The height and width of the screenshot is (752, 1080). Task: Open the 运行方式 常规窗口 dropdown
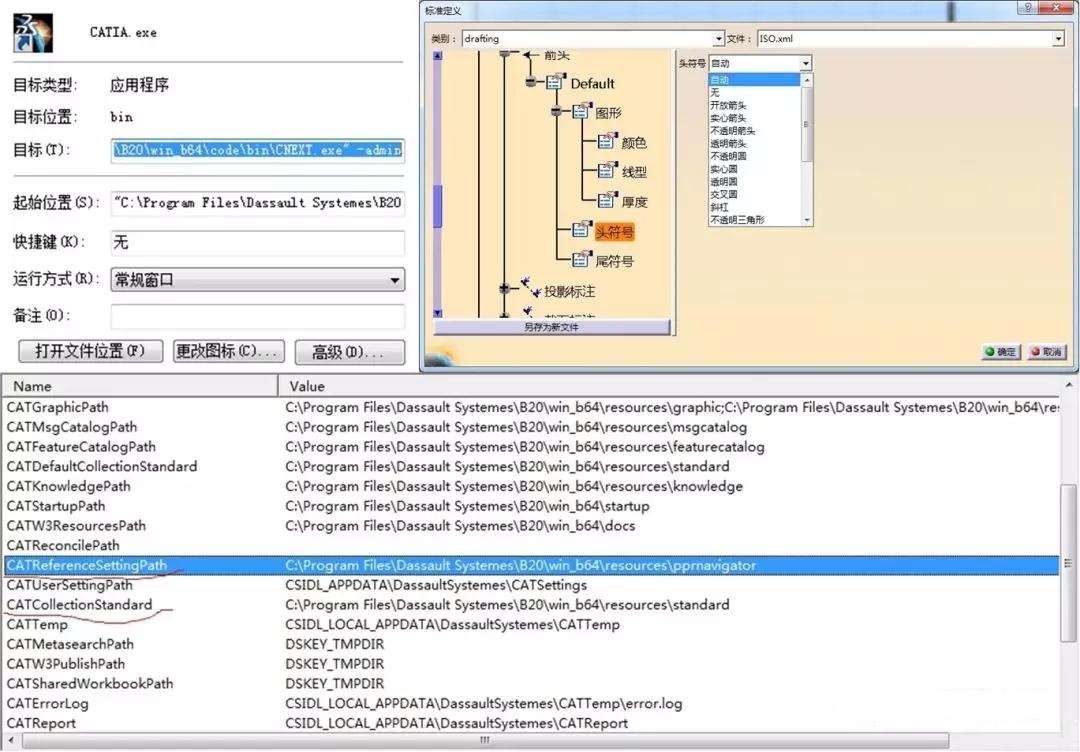click(395, 280)
